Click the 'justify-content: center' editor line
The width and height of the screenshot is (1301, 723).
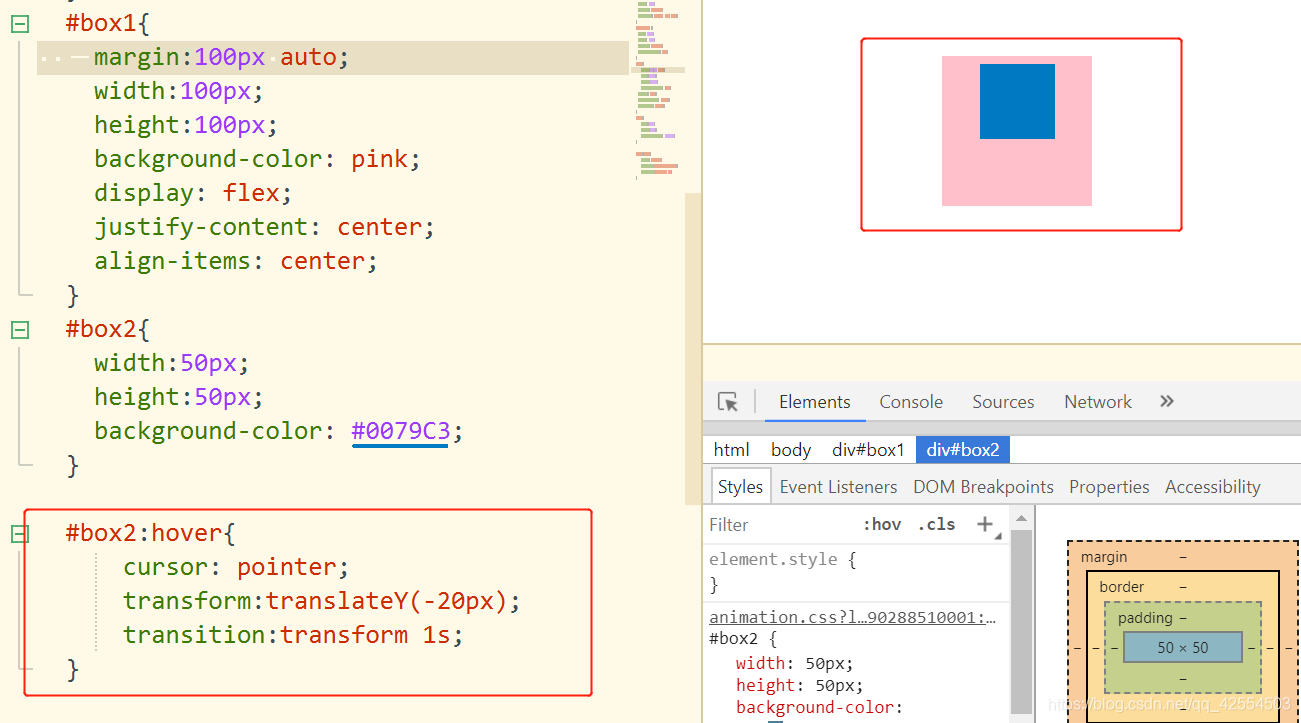click(265, 227)
